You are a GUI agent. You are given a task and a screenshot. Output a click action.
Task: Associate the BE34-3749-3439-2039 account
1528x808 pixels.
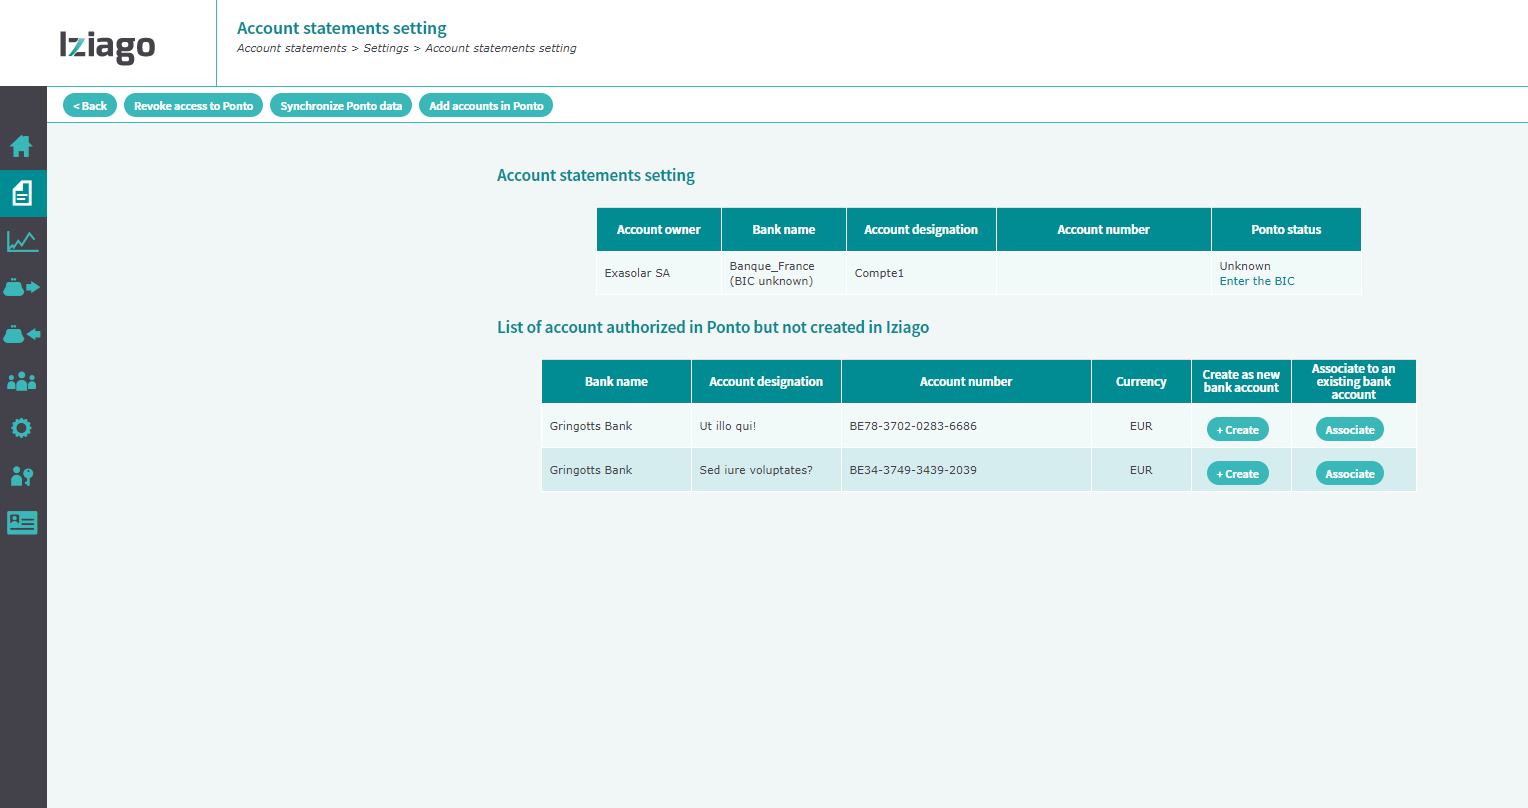pos(1350,474)
